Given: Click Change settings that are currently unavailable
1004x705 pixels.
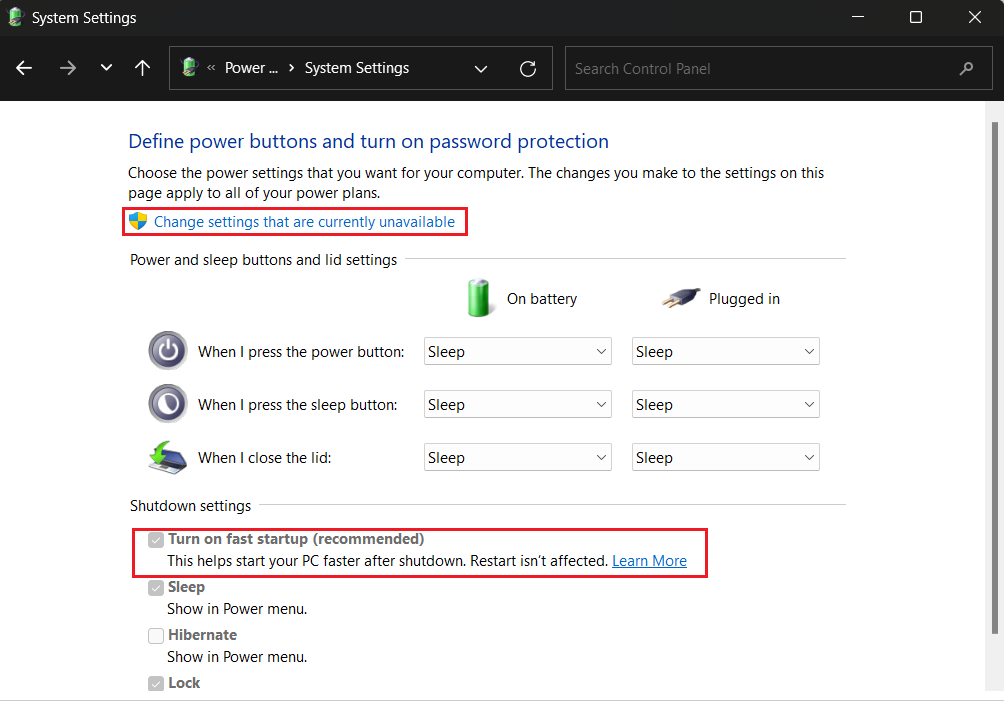Looking at the screenshot, I should click(304, 222).
